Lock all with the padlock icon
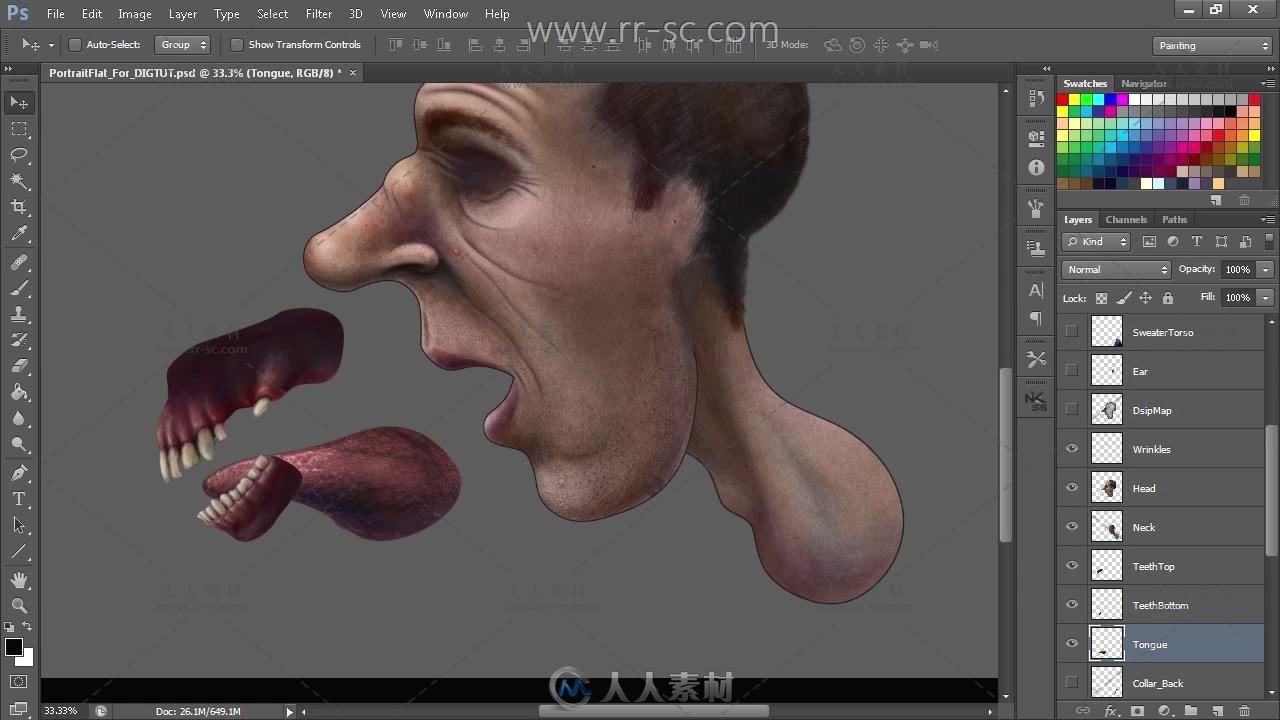The height and width of the screenshot is (720, 1280). (x=1167, y=298)
